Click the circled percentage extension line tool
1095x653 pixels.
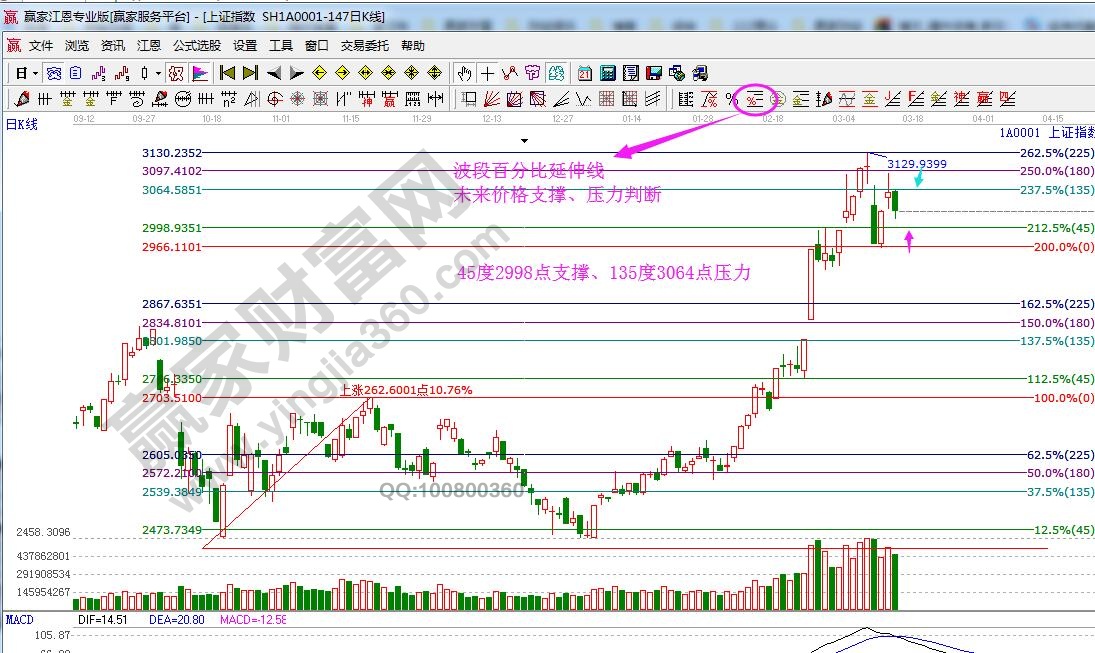754,98
